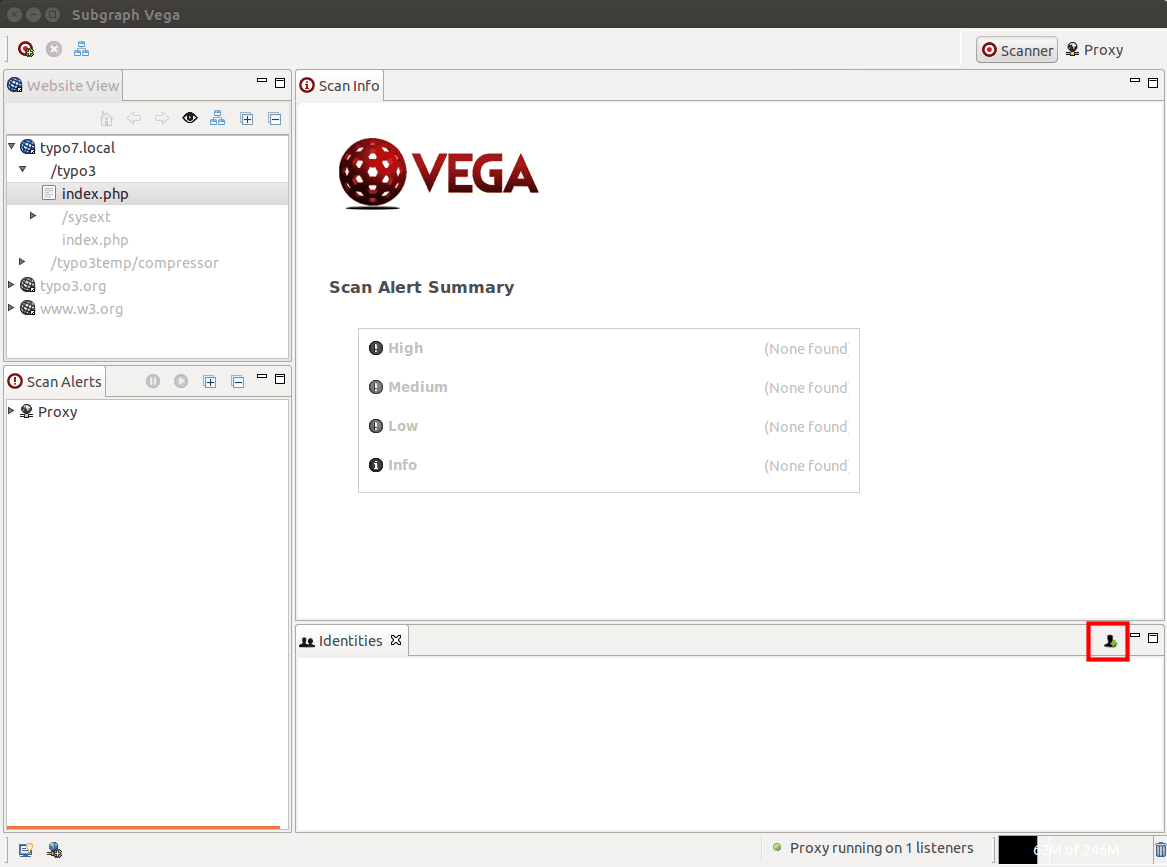Click the home icon in Website View
The height and width of the screenshot is (867, 1167).
point(106,118)
